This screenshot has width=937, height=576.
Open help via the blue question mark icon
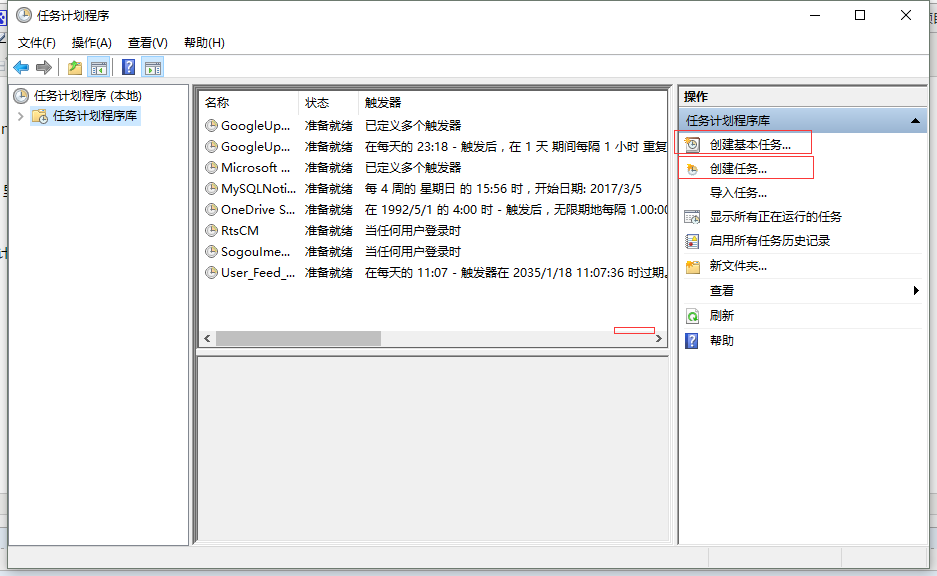coord(127,67)
